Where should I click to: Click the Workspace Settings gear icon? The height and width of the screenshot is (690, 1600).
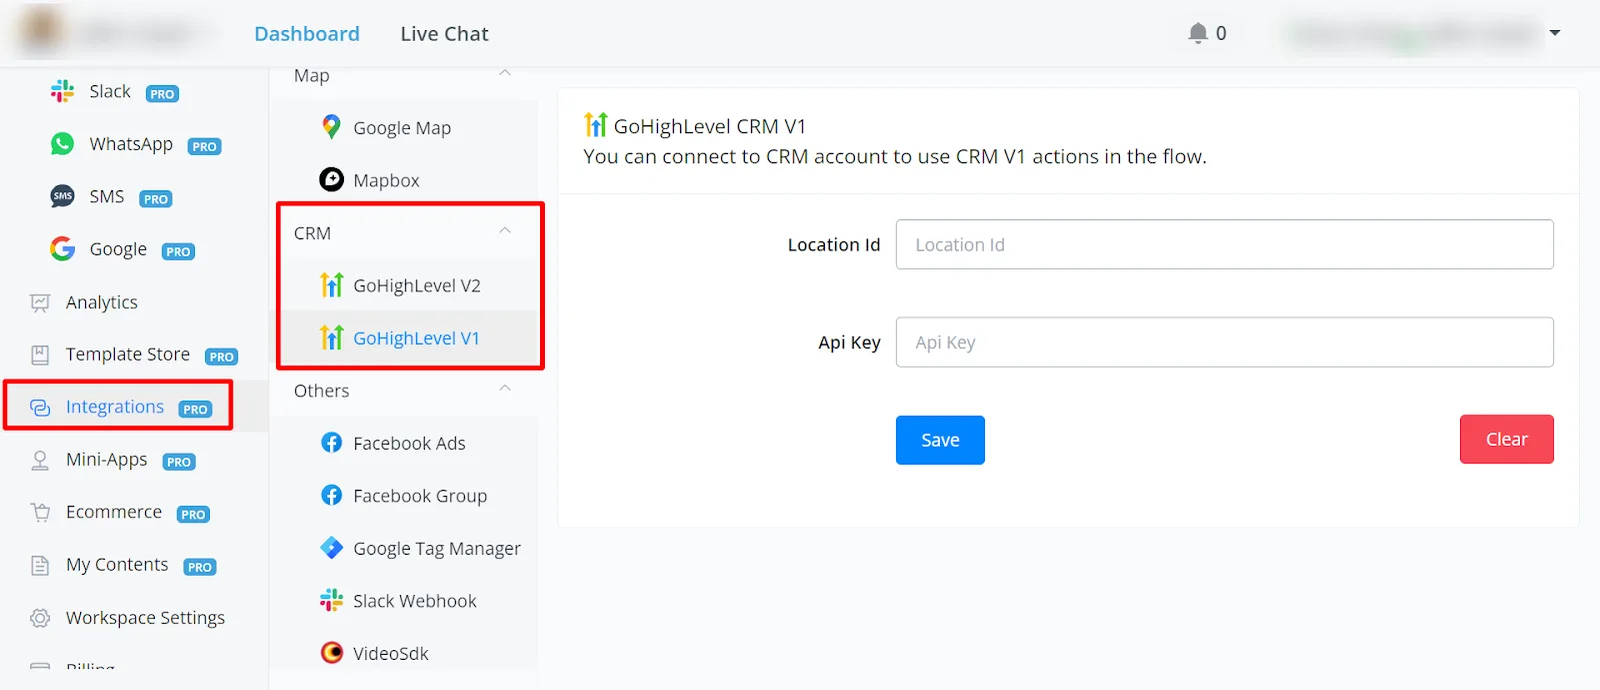click(40, 618)
